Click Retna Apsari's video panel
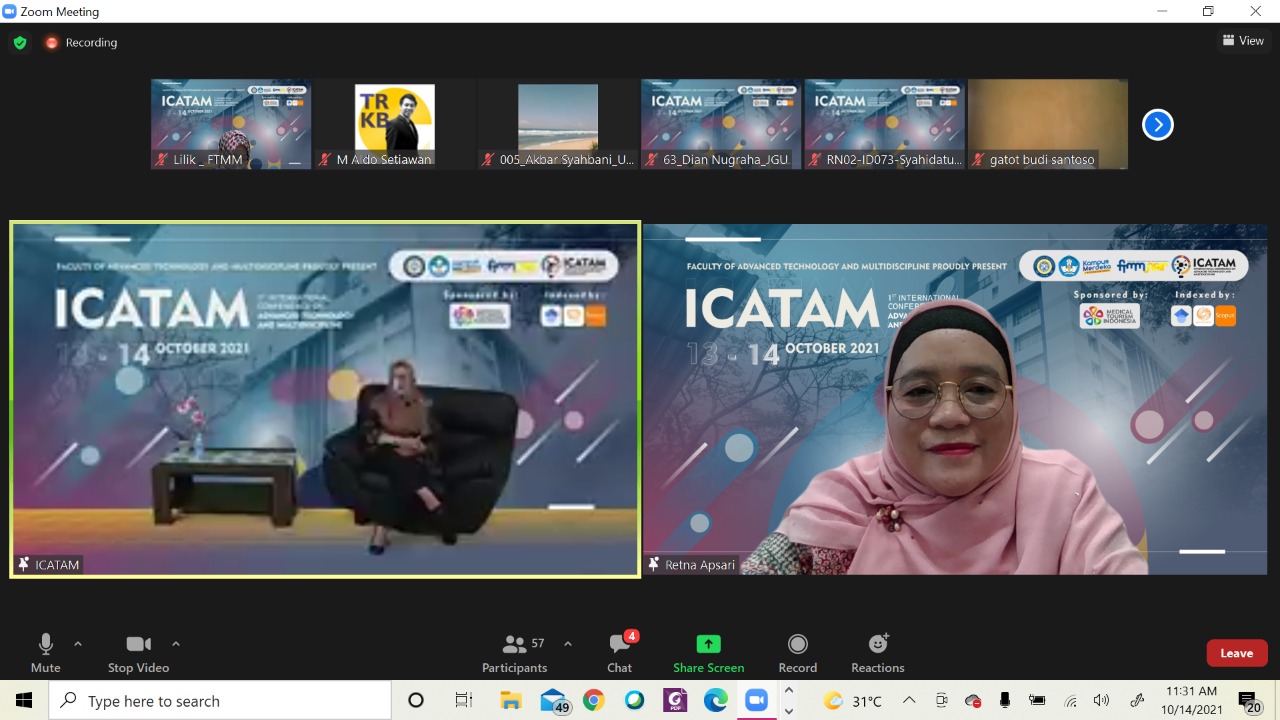1280x720 pixels. (955, 399)
